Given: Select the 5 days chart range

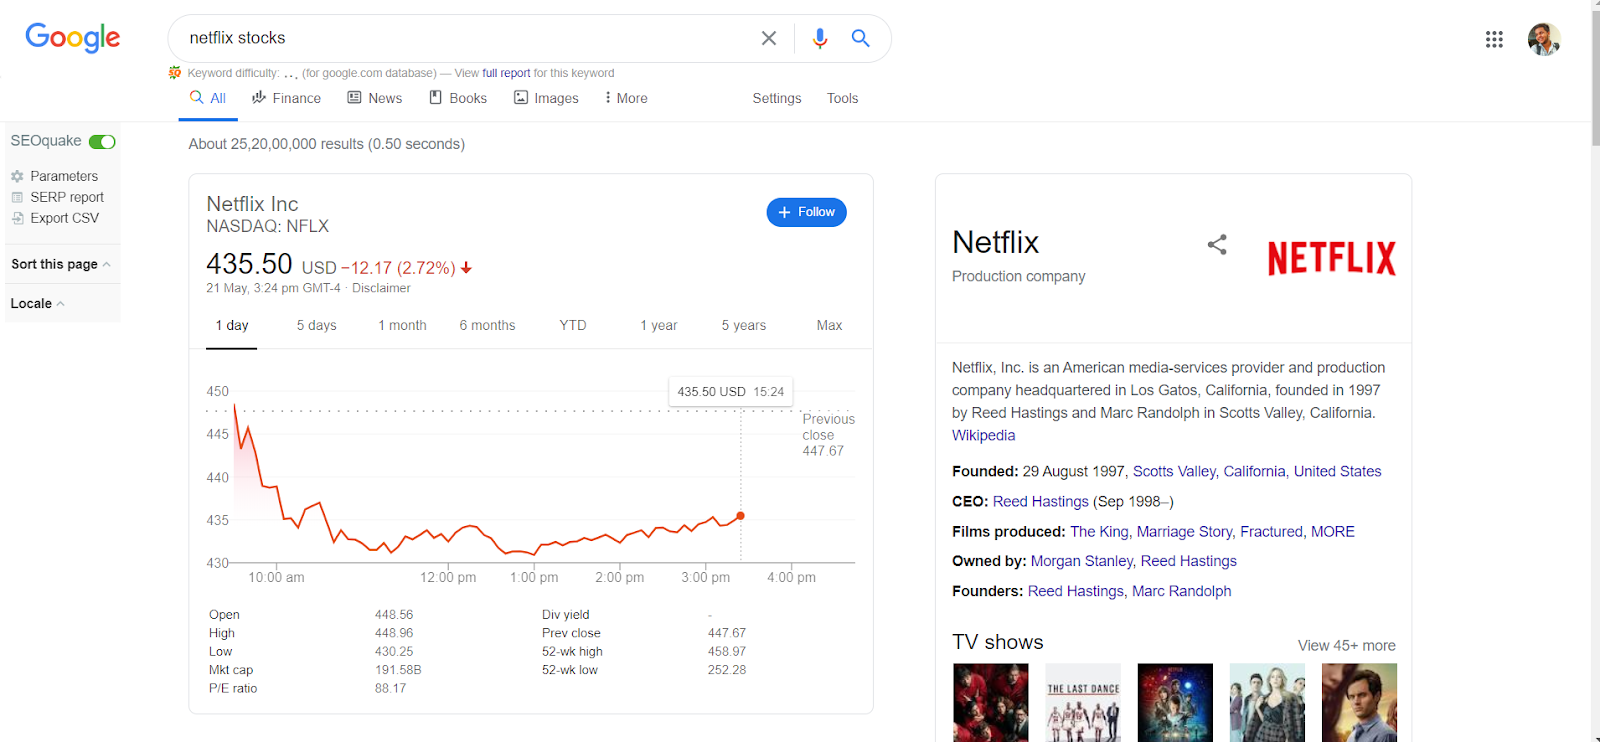Looking at the screenshot, I should (x=316, y=325).
